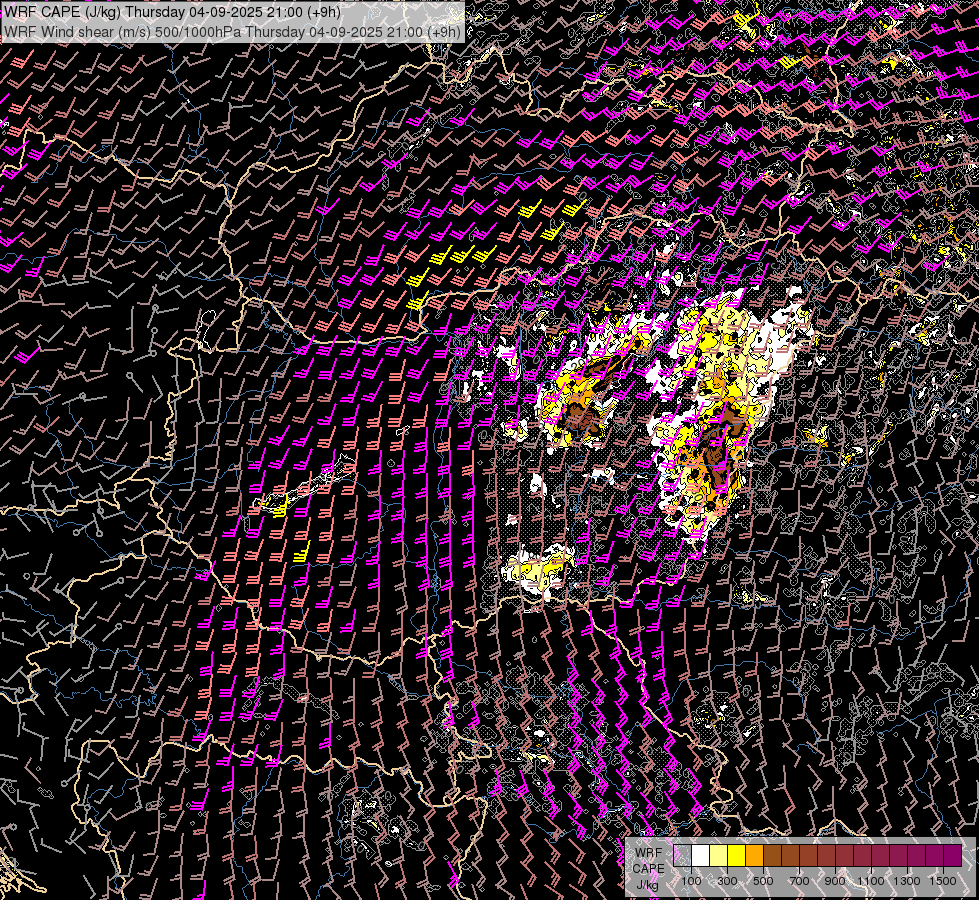Click the legend value 1100
The image size is (979, 900).
coord(871,881)
